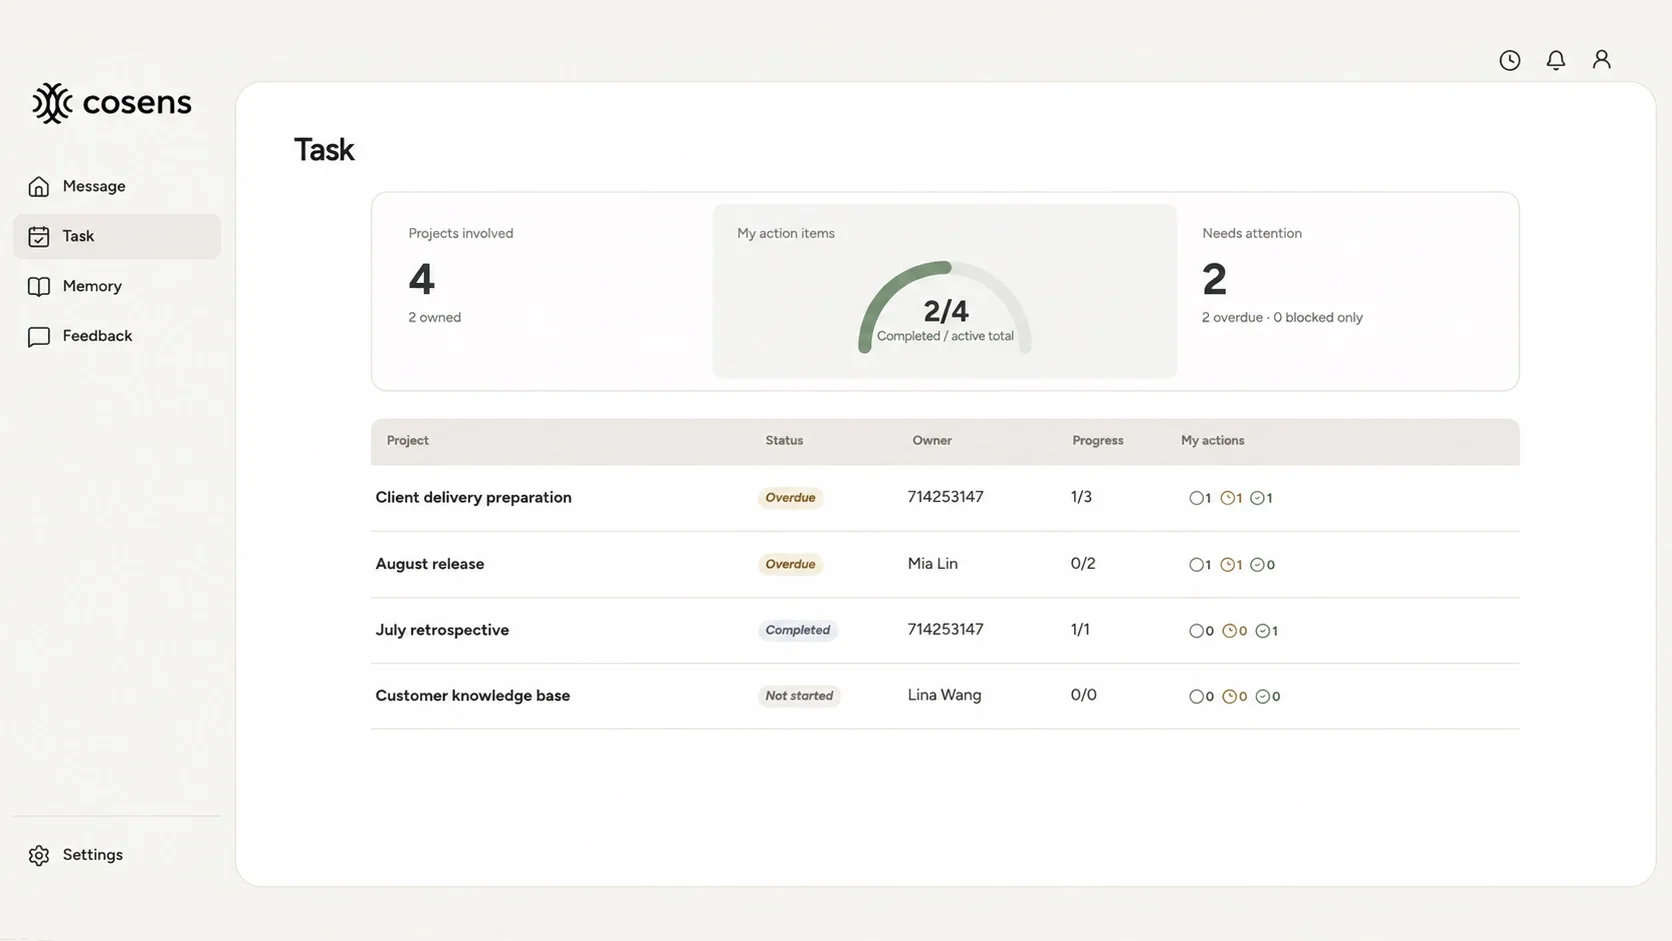Click the Not started status badge
This screenshot has height=941, width=1672.
[799, 696]
